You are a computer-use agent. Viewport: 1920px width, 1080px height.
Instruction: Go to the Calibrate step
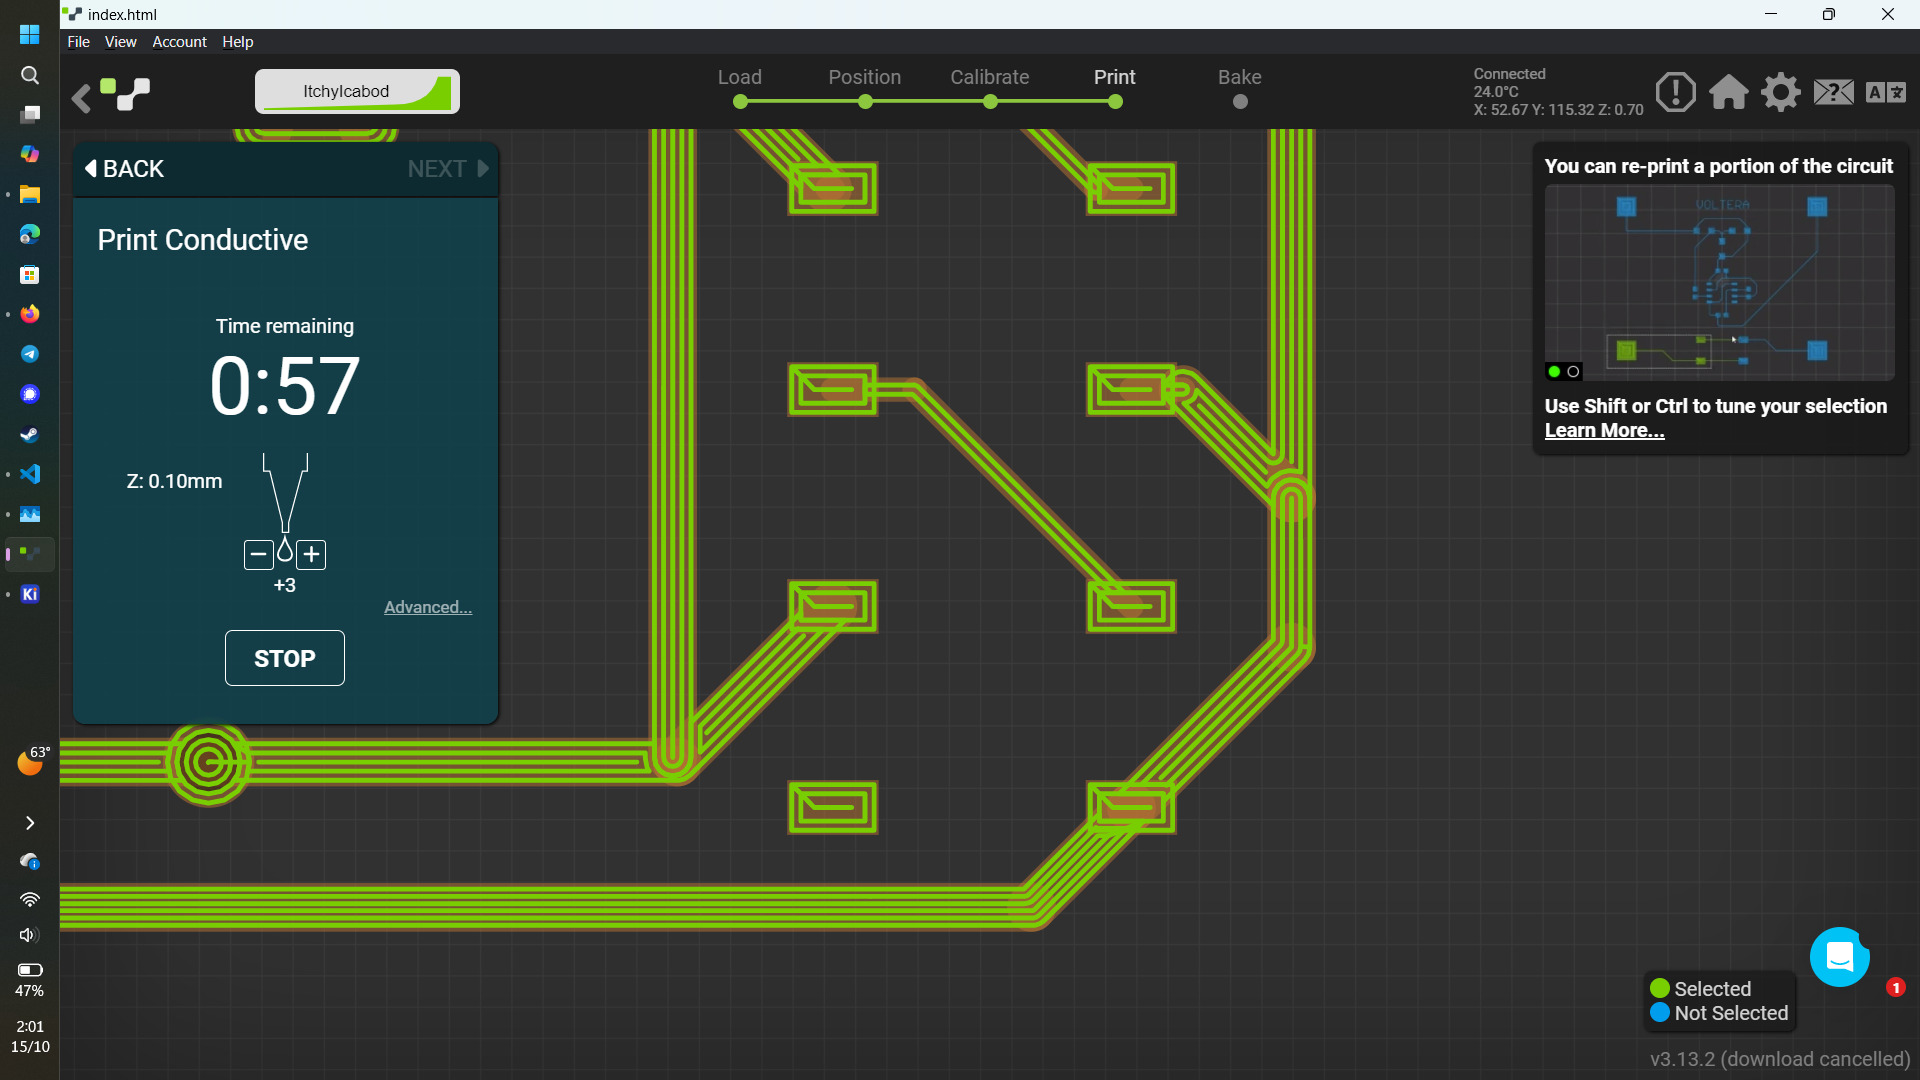(990, 87)
